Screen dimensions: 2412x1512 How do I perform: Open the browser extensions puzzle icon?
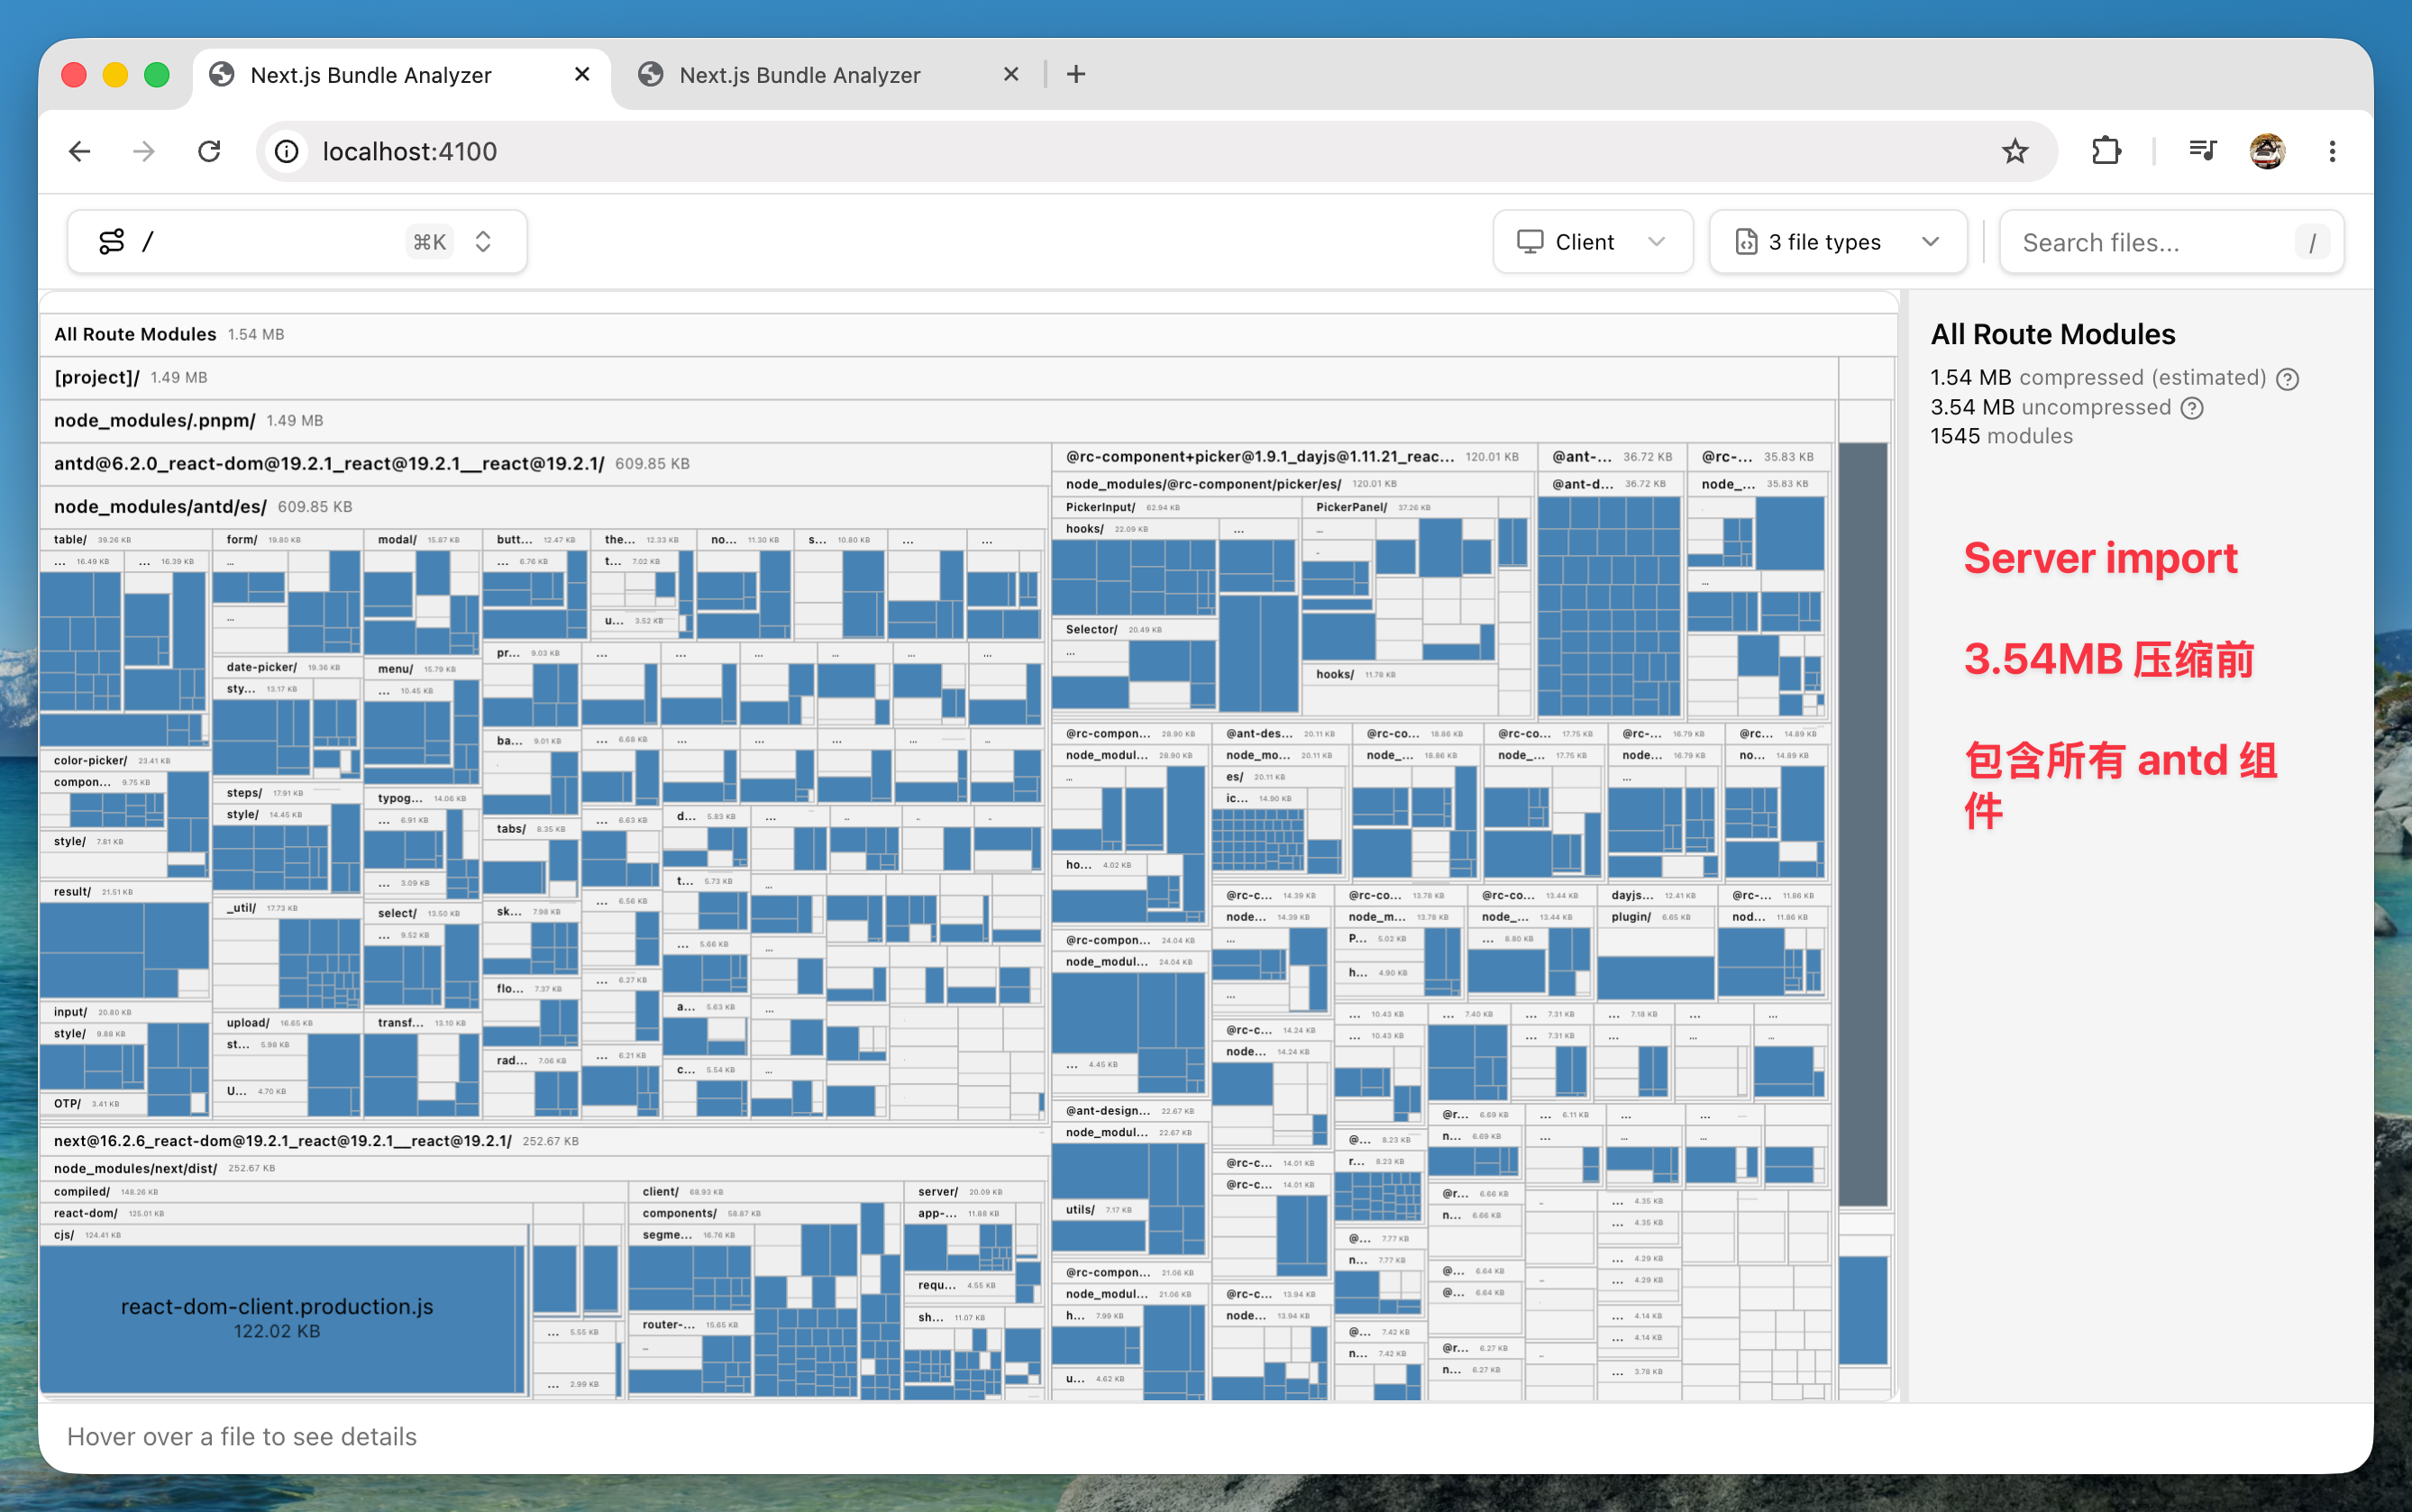click(2105, 152)
